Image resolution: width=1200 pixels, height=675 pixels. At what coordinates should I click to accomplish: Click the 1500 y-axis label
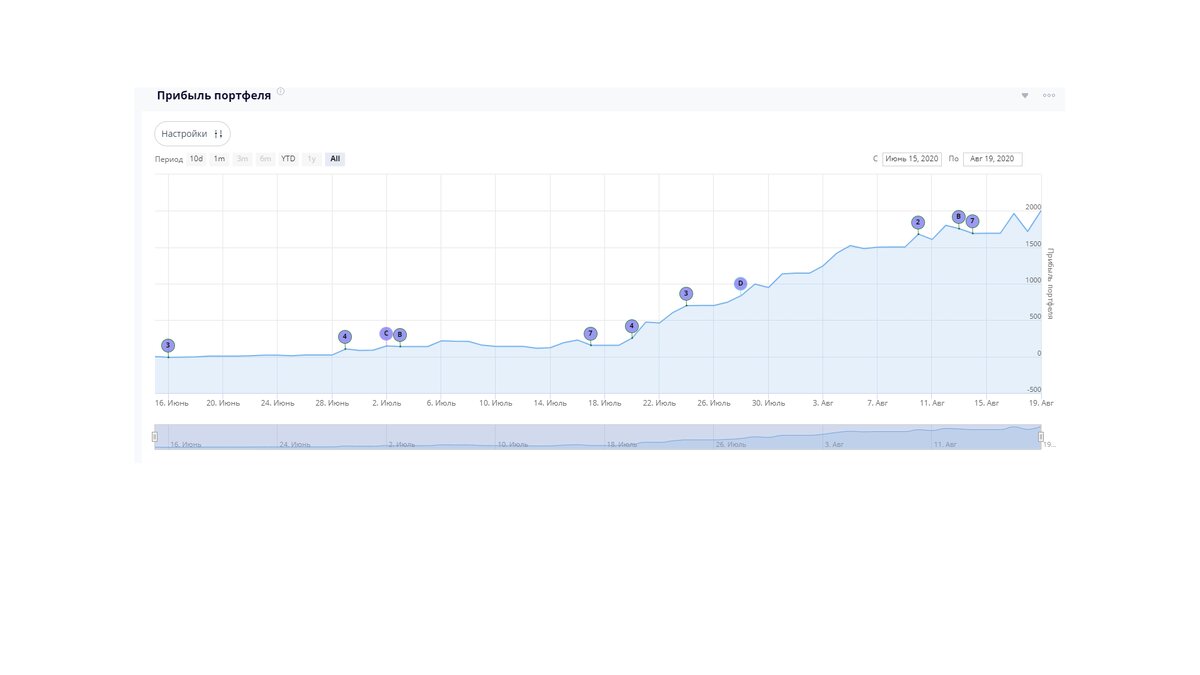point(1033,244)
